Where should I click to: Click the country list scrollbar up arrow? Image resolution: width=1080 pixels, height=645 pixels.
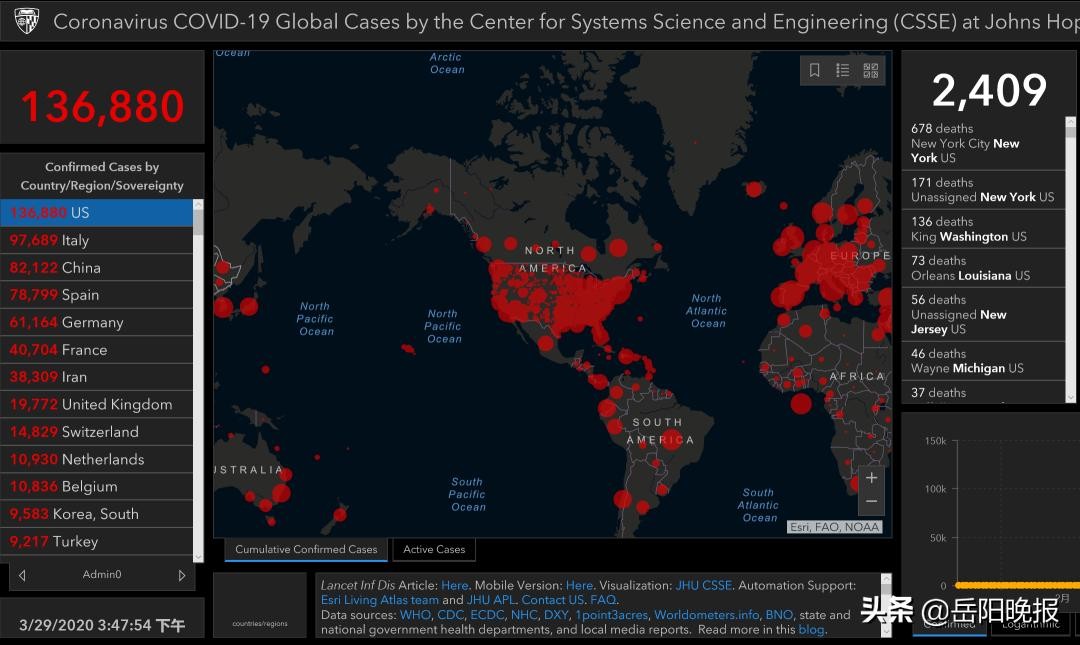[x=198, y=205]
